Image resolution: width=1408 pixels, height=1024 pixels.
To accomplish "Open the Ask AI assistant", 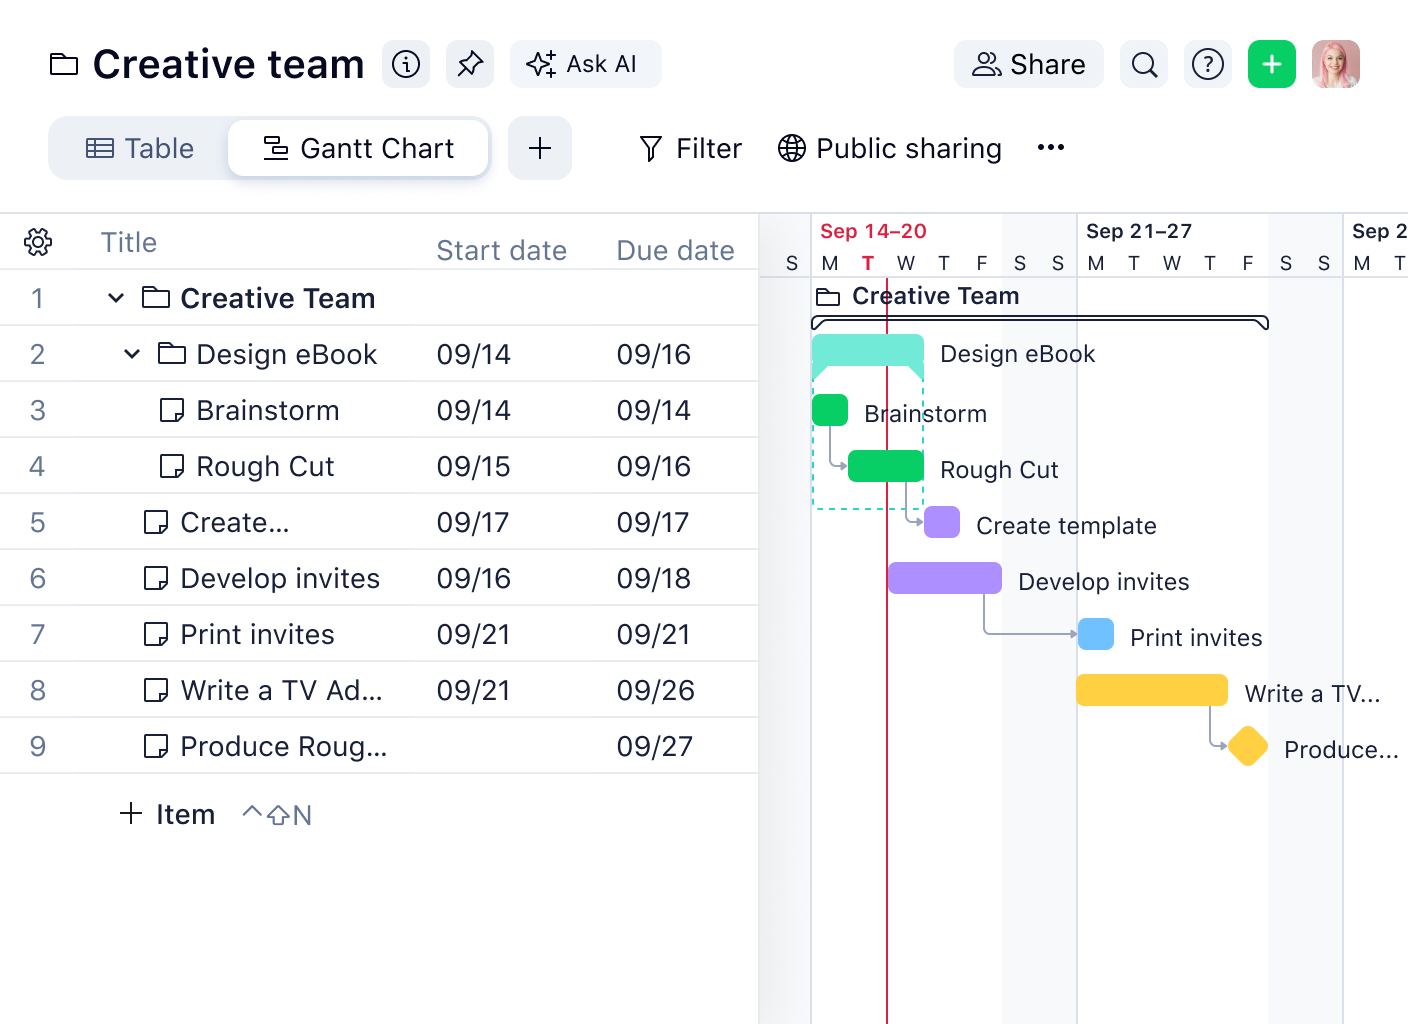I will point(585,64).
